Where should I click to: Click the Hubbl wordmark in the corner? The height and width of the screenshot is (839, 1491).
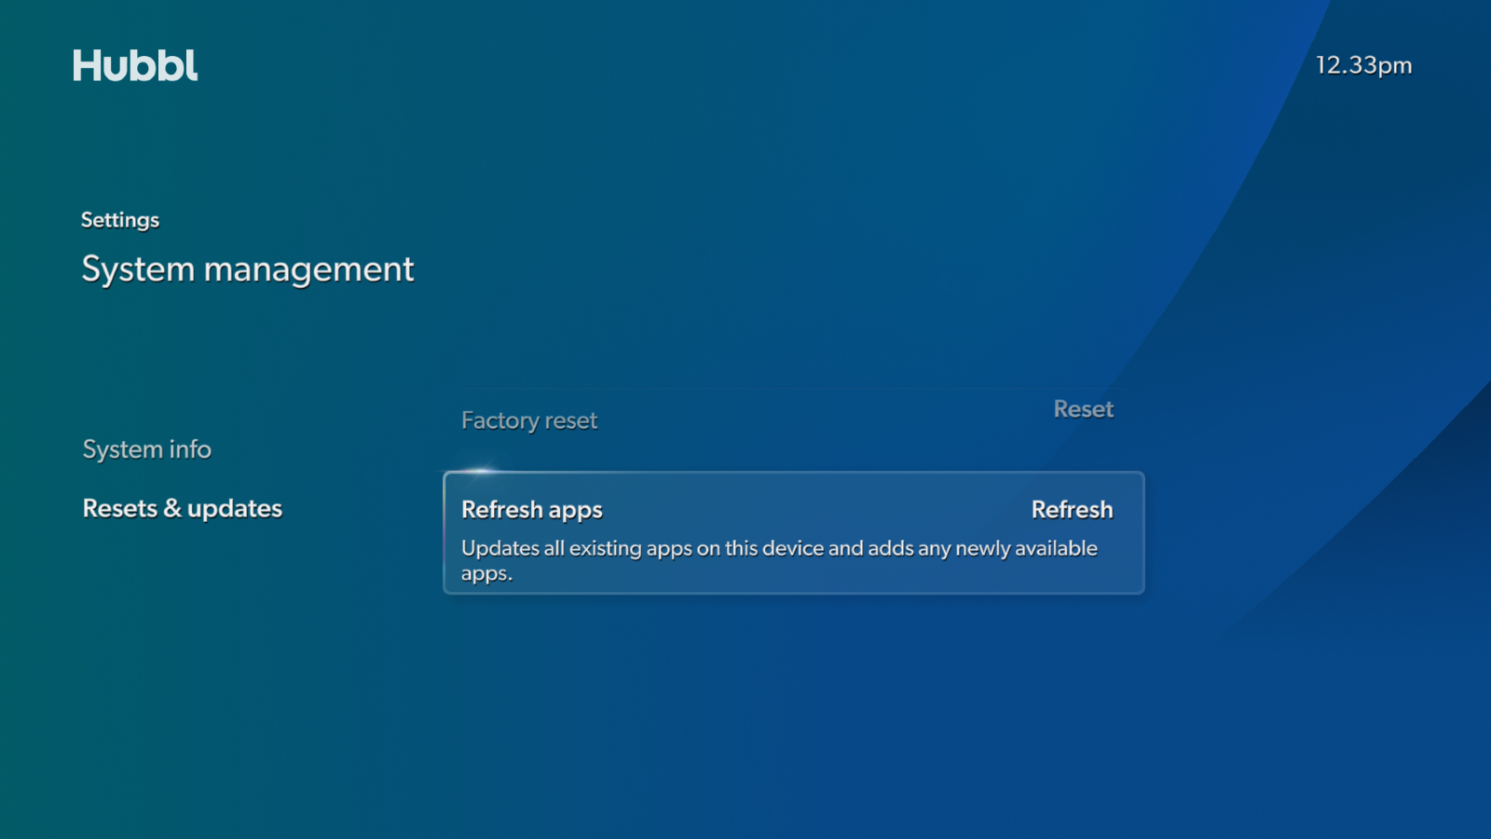135,64
